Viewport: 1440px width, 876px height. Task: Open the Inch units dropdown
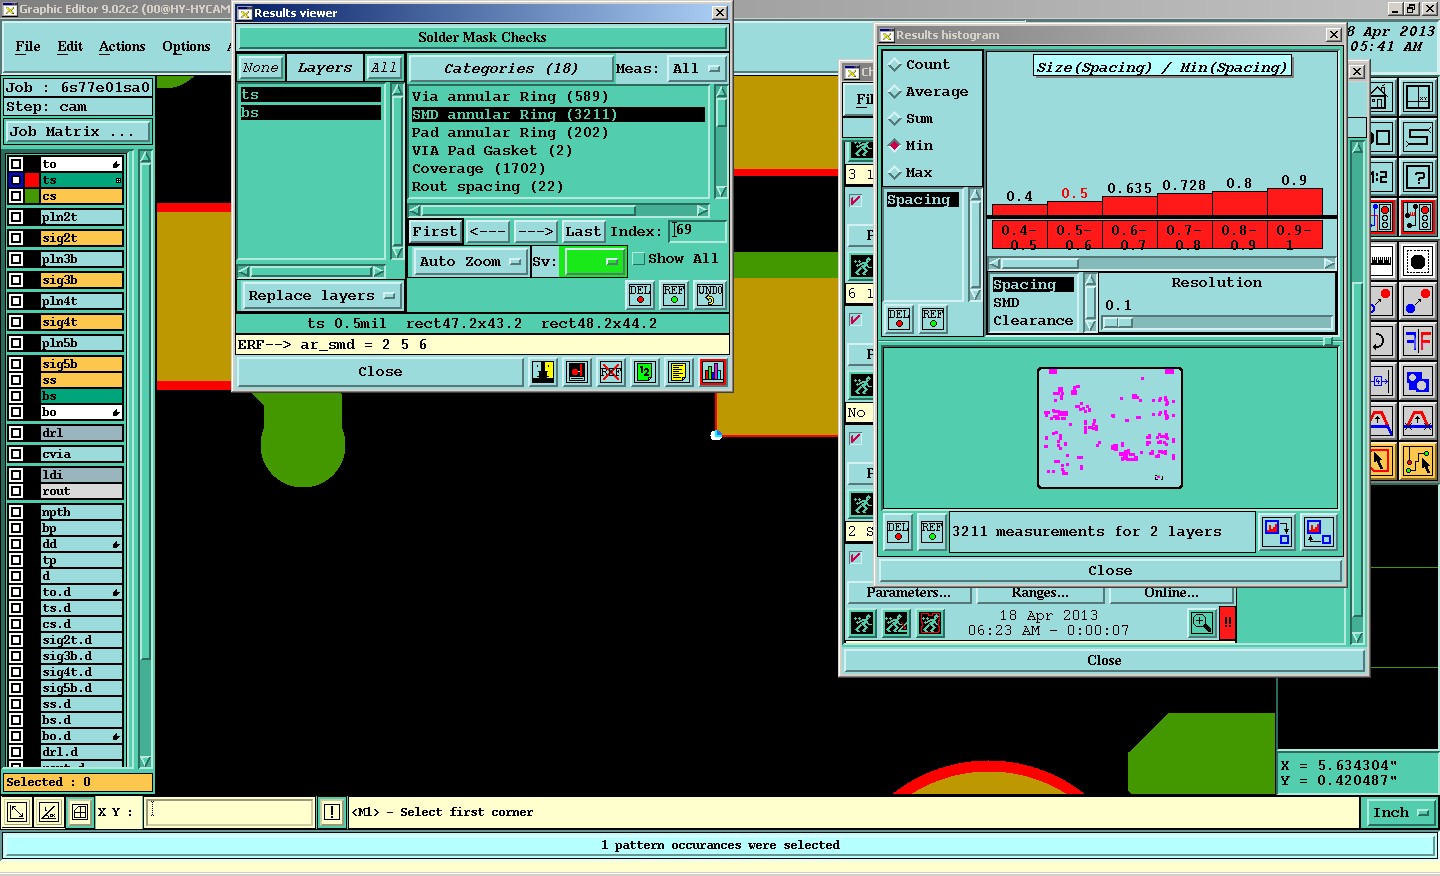1399,813
